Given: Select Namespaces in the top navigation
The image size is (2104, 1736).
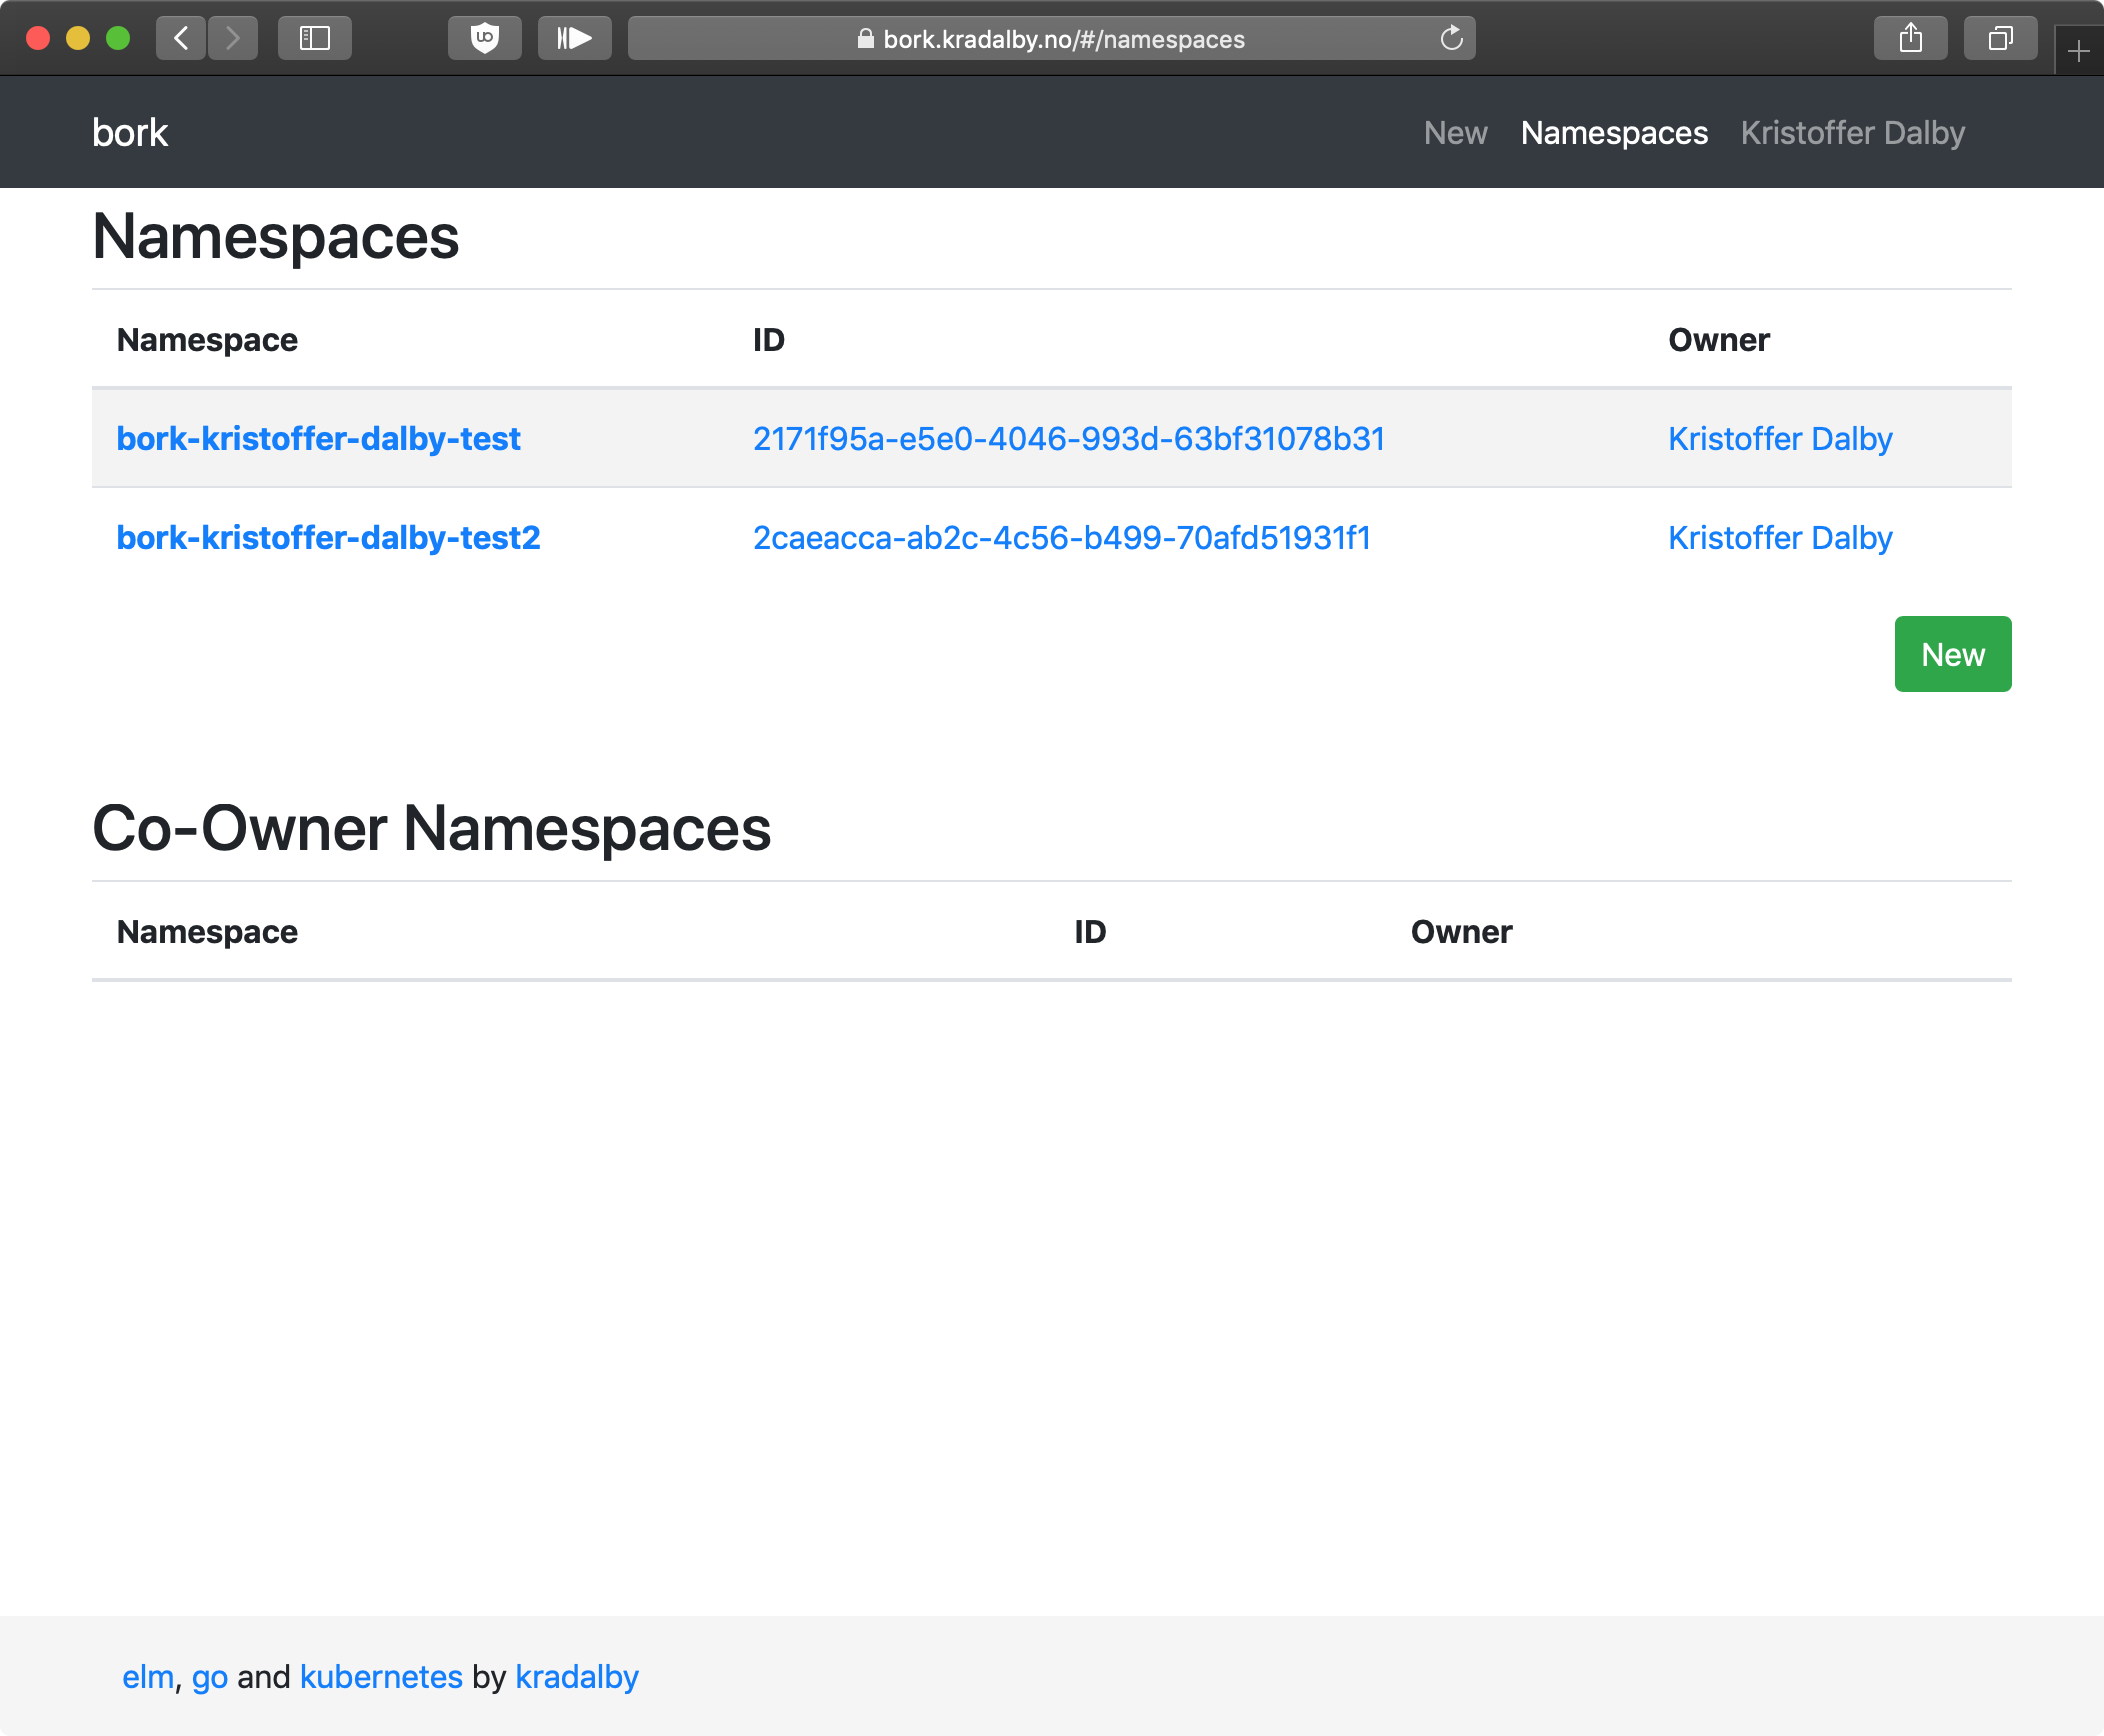Looking at the screenshot, I should [x=1614, y=133].
